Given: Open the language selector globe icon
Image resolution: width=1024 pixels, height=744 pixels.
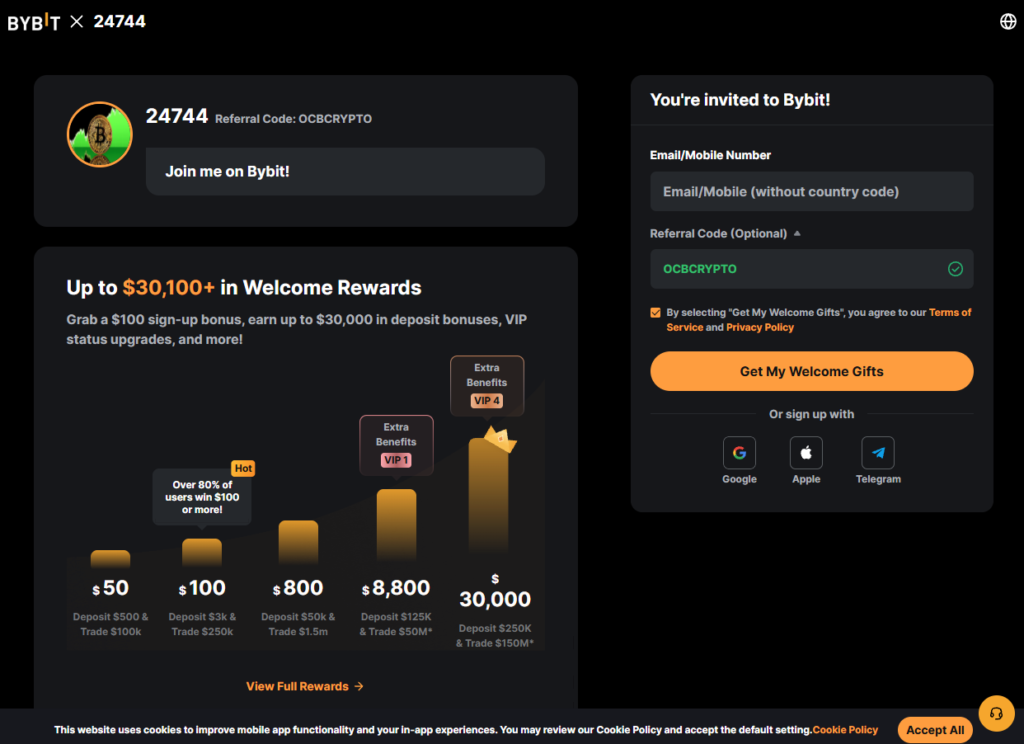Looking at the screenshot, I should click(1007, 19).
